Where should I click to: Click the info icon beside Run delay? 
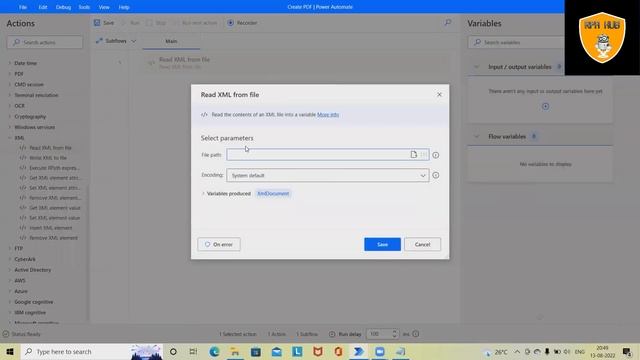pyautogui.click(x=416, y=334)
